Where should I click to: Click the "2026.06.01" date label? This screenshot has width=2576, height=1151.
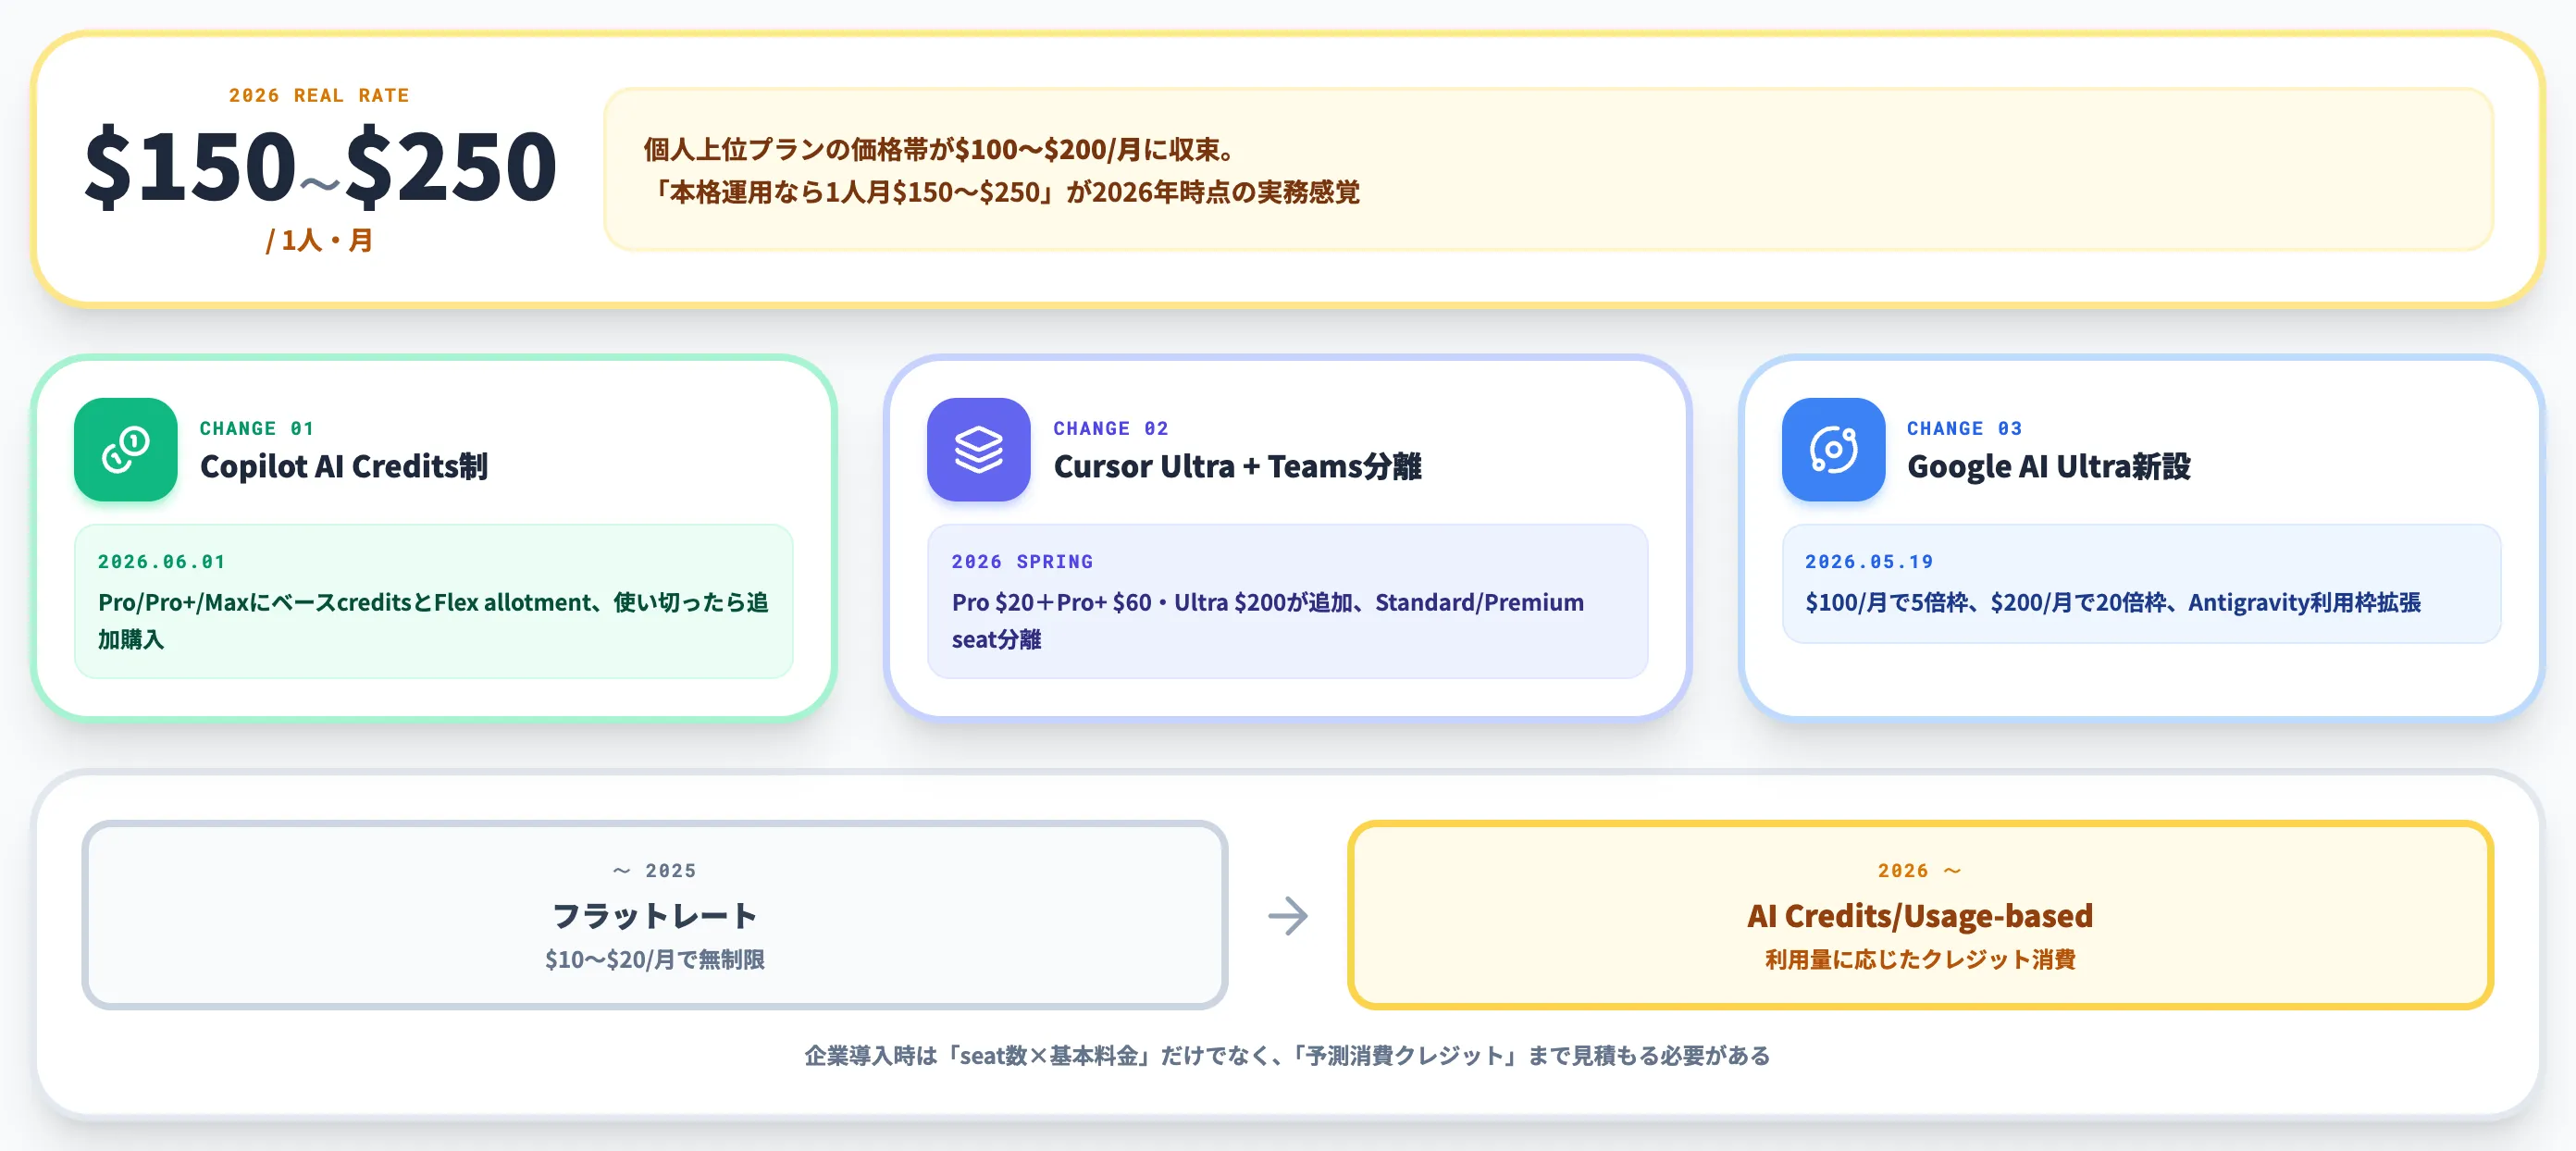click(162, 562)
